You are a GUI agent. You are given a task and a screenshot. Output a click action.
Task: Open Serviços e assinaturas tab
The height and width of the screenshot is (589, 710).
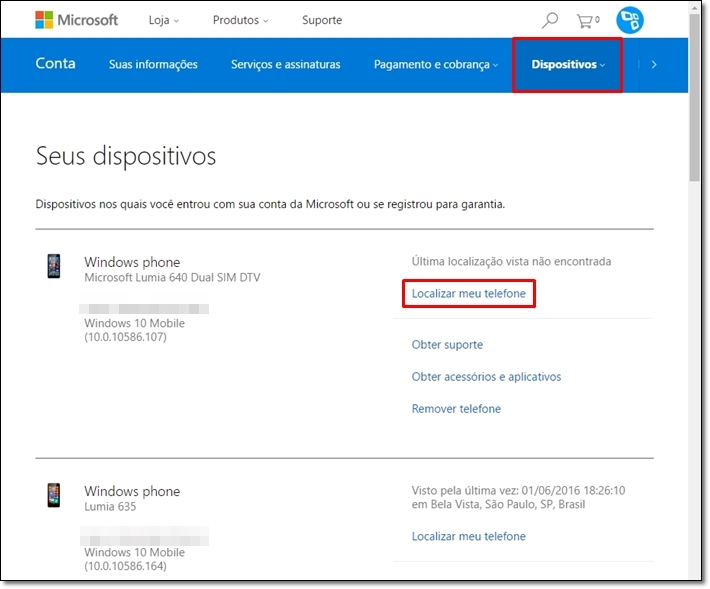pyautogui.click(x=285, y=64)
